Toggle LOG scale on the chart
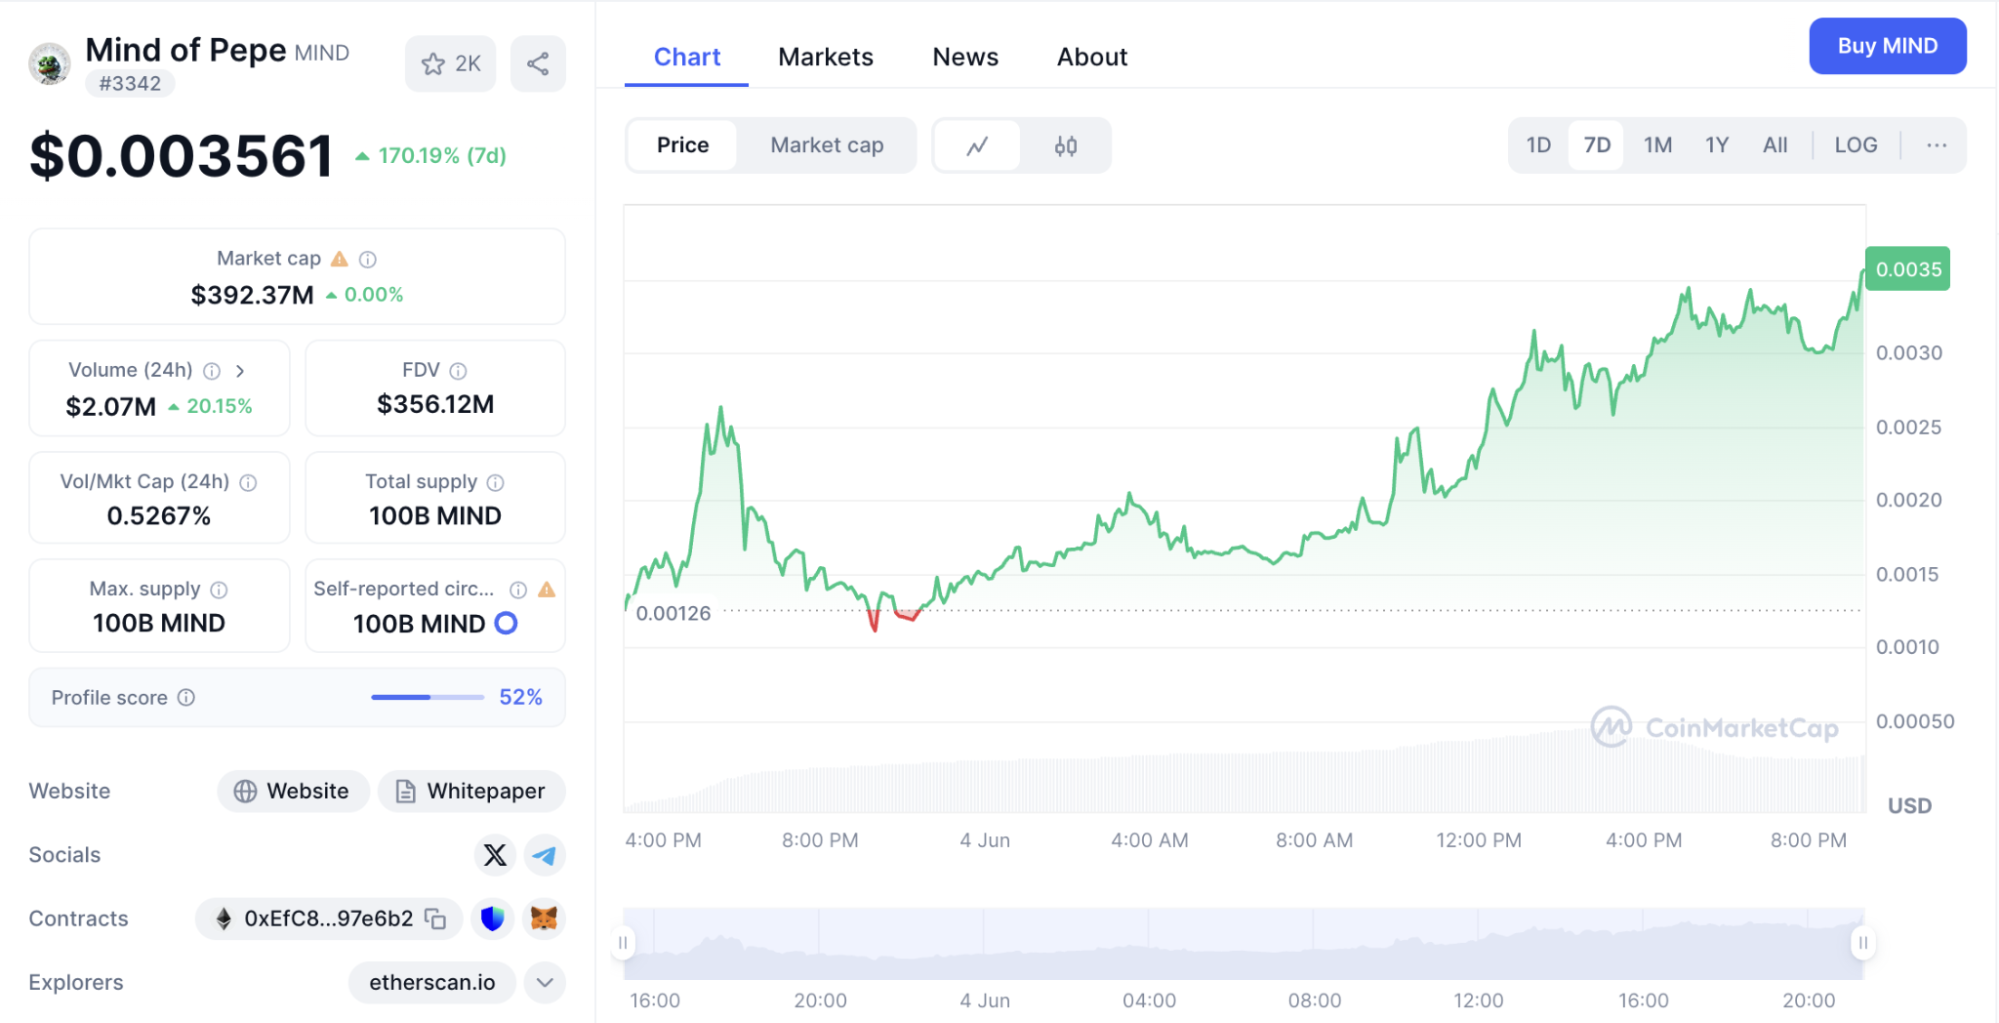The height and width of the screenshot is (1023, 1999). (x=1855, y=145)
